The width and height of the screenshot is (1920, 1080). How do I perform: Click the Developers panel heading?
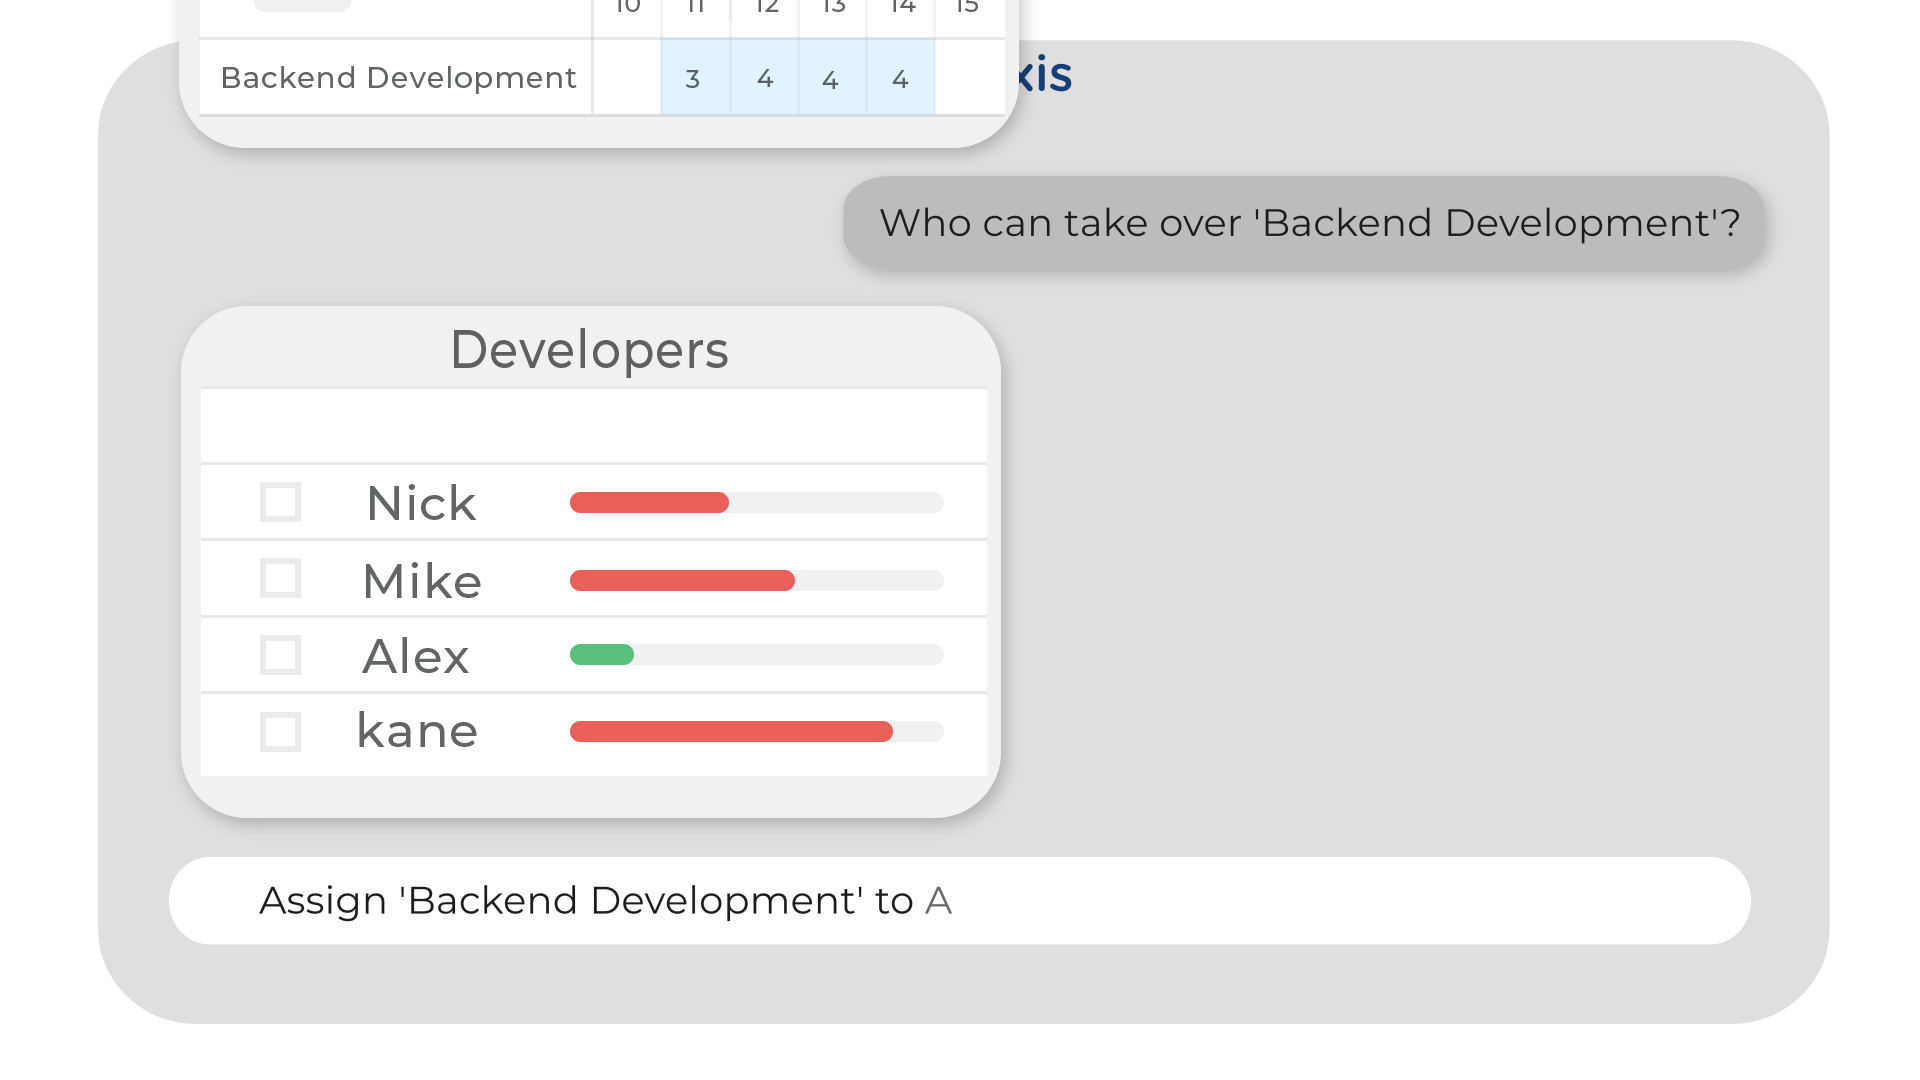(589, 350)
